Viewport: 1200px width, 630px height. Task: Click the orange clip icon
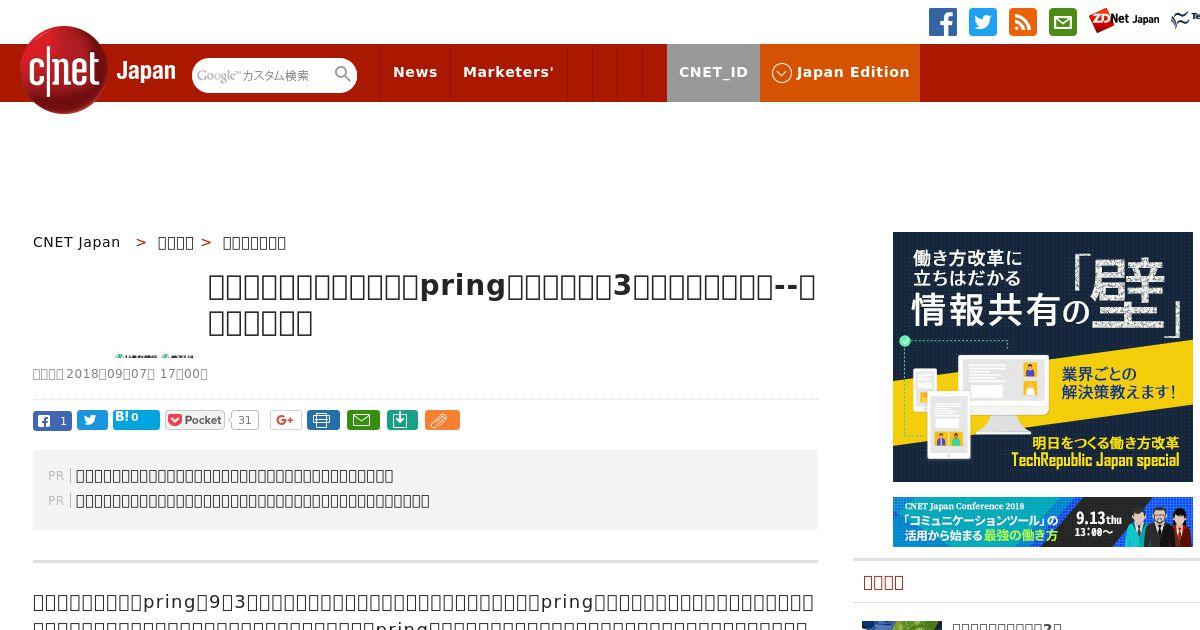coord(442,420)
